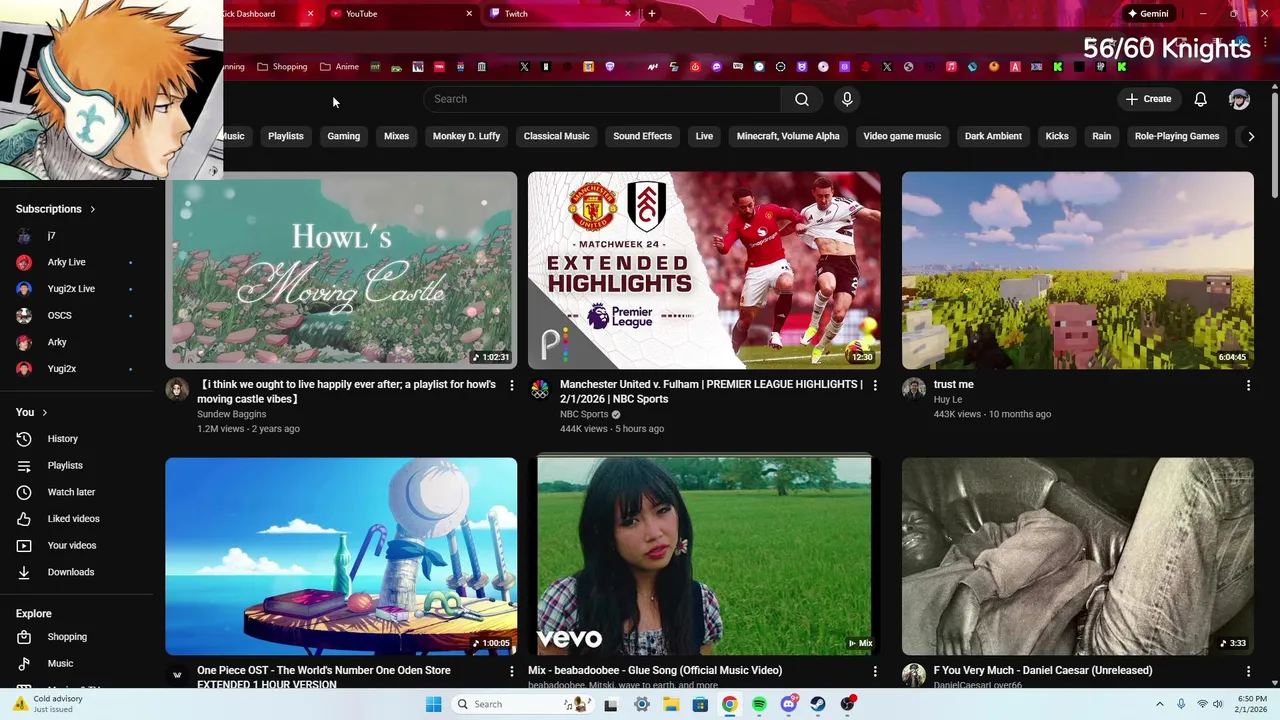Screen dimensions: 1280x720
Task: Click inside the YouTube search field
Action: coord(602,99)
